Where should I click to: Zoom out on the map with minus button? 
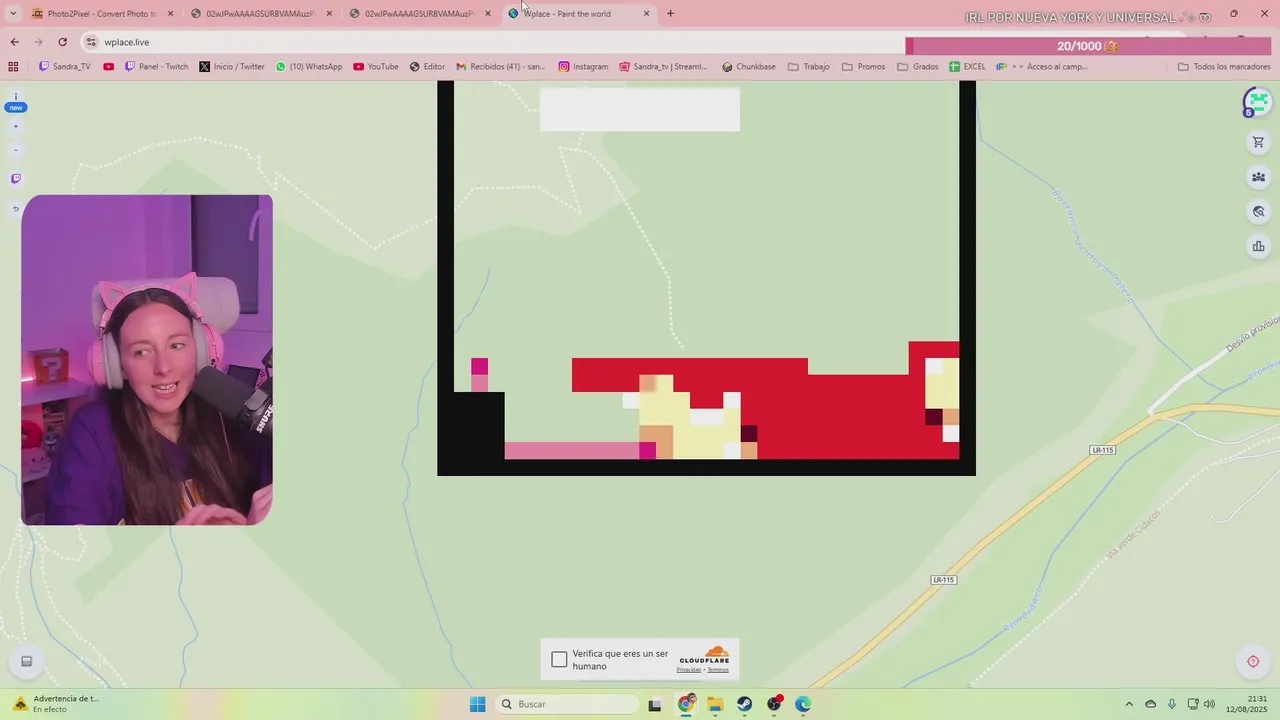click(x=15, y=151)
